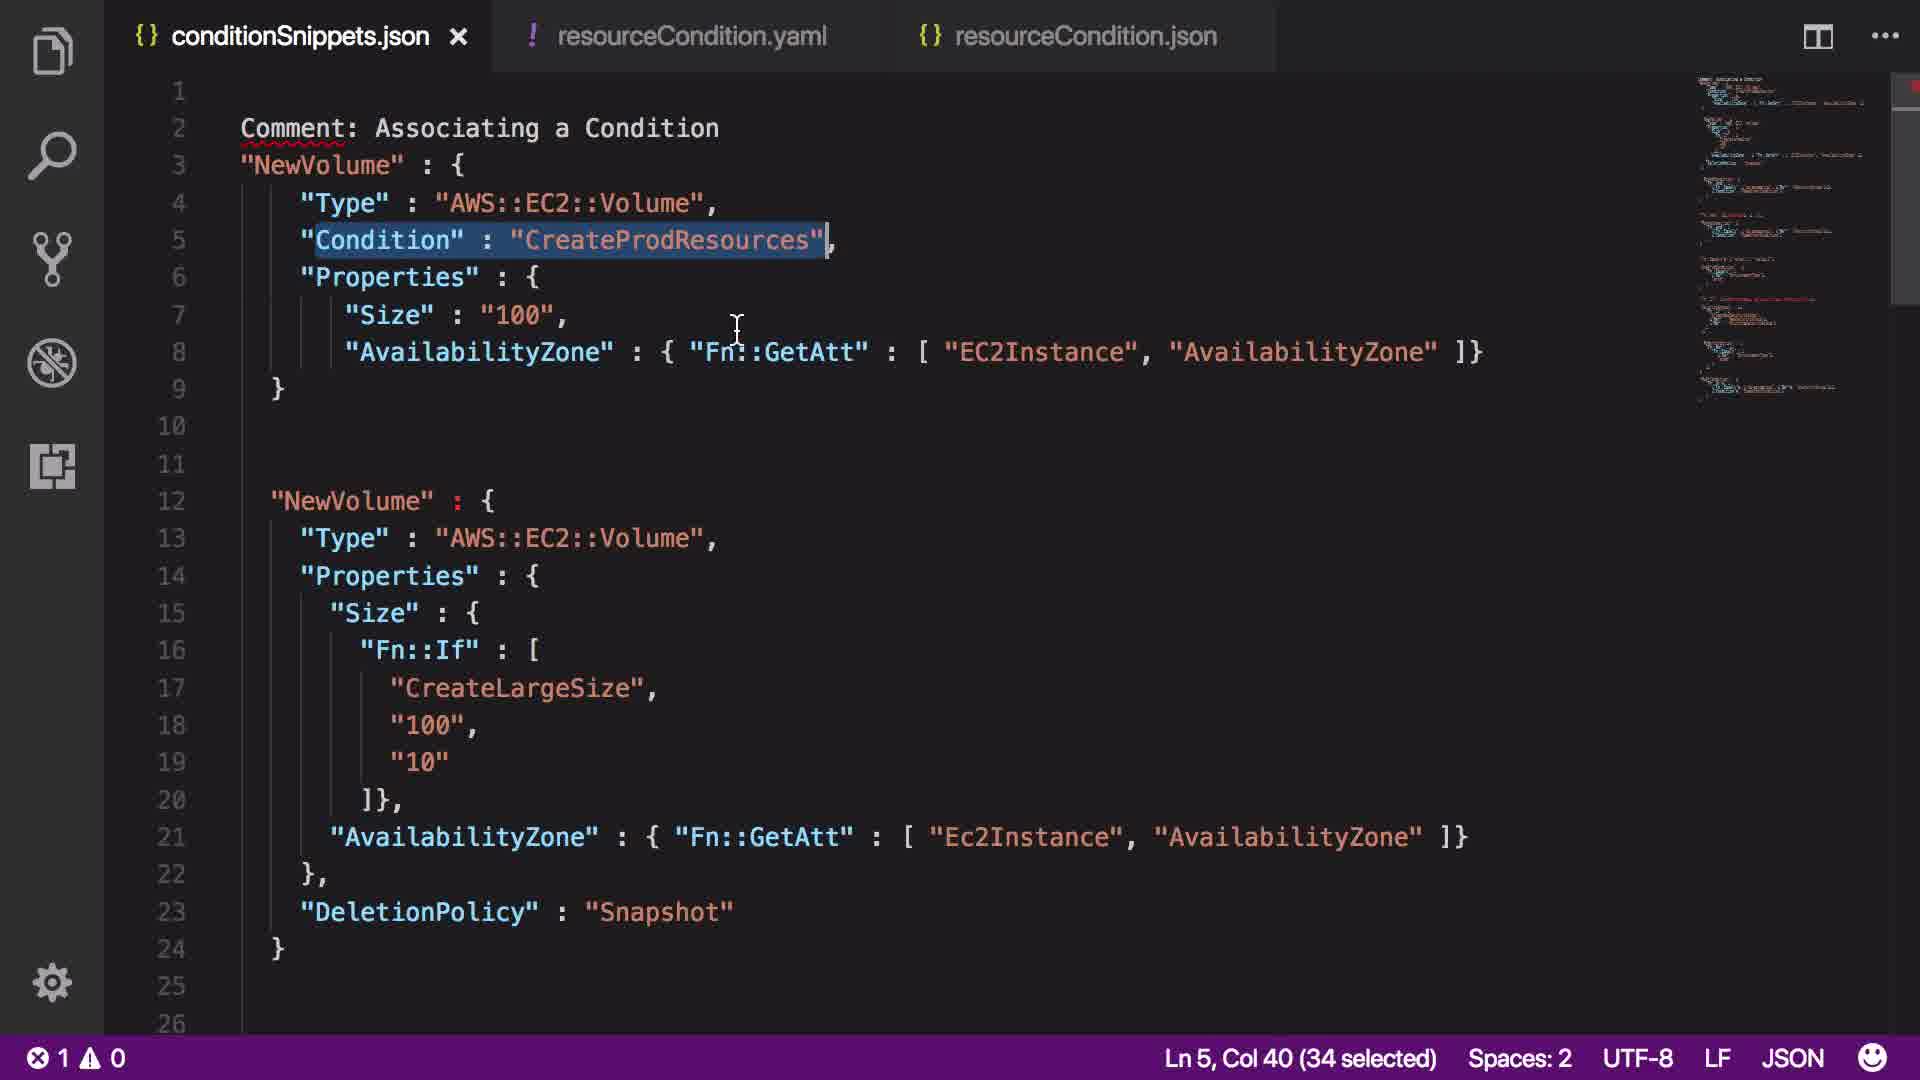
Task: Switch to the resourceCondition.yaml tab
Action: (x=690, y=37)
